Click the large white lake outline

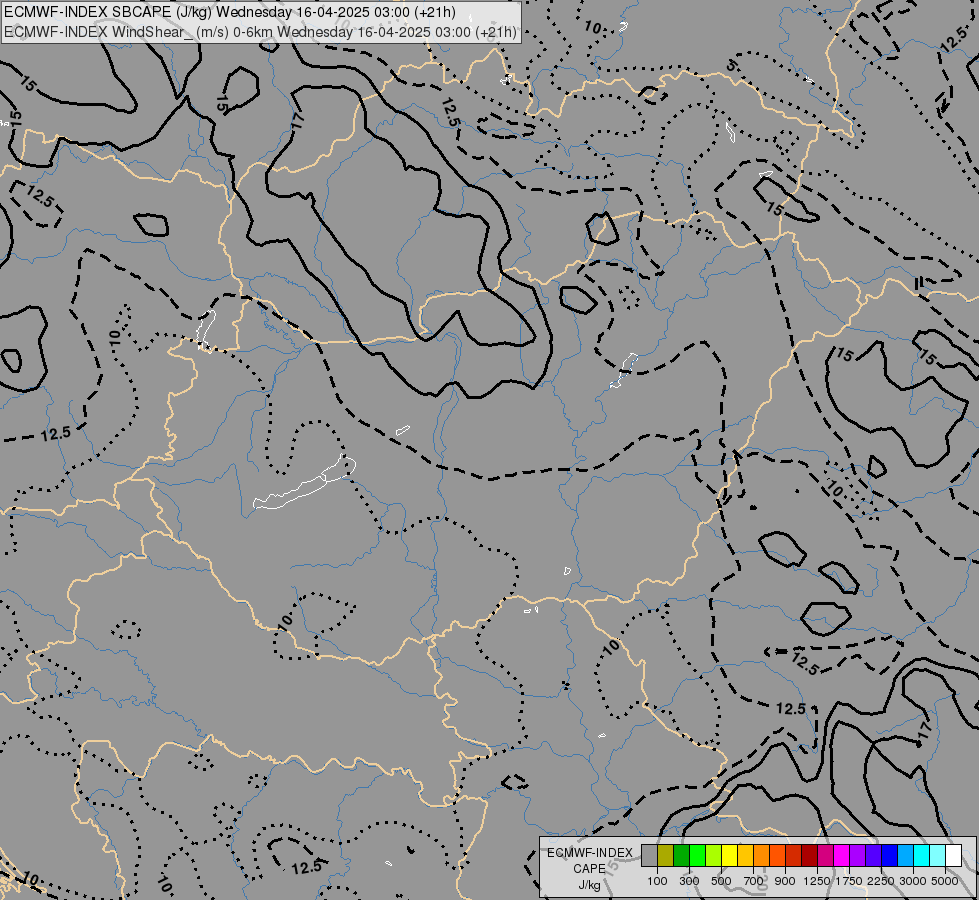tap(305, 483)
